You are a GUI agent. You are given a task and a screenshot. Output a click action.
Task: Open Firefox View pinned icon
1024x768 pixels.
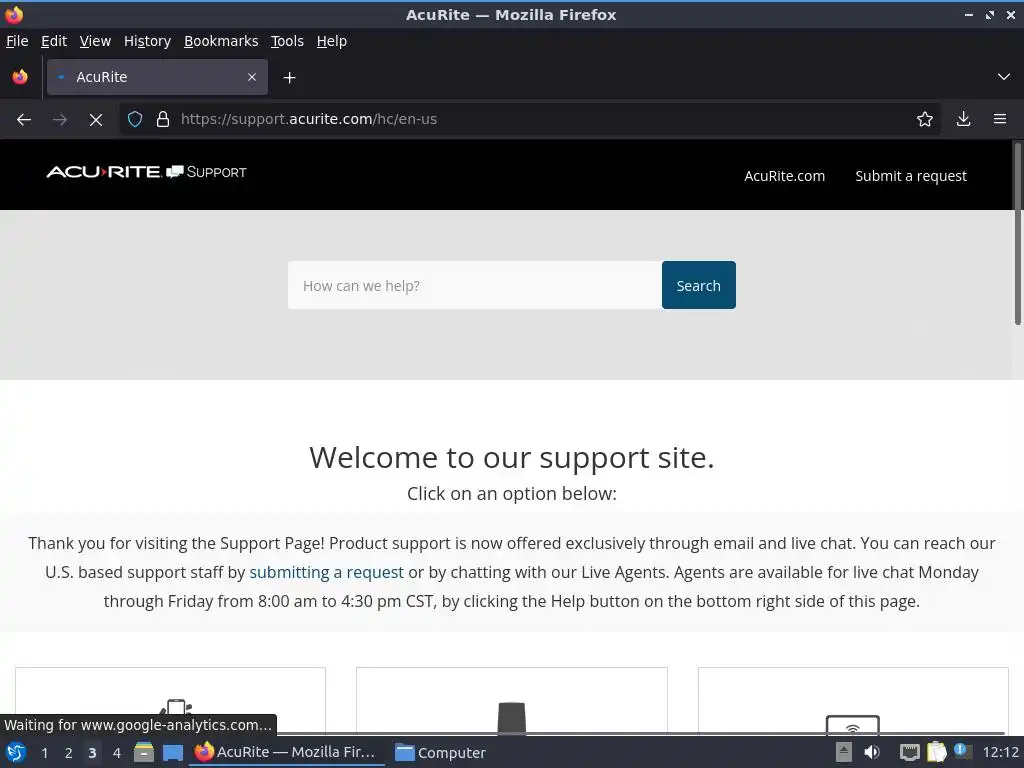20,77
